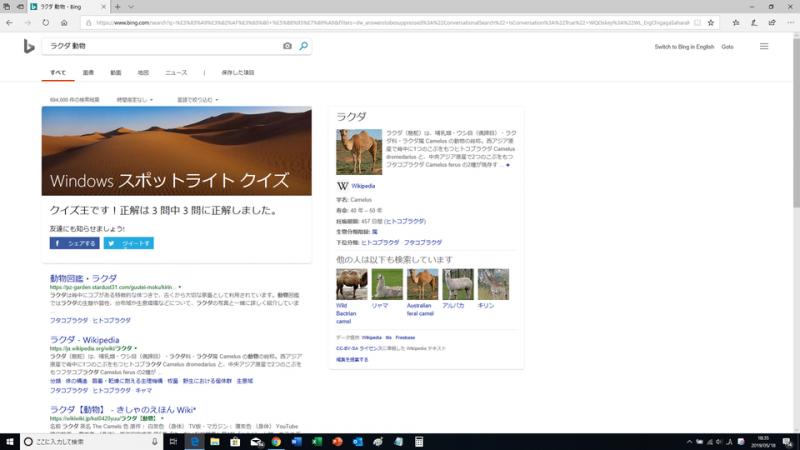Show hidden system tray icons
This screenshot has height=450, width=800.
point(689,442)
